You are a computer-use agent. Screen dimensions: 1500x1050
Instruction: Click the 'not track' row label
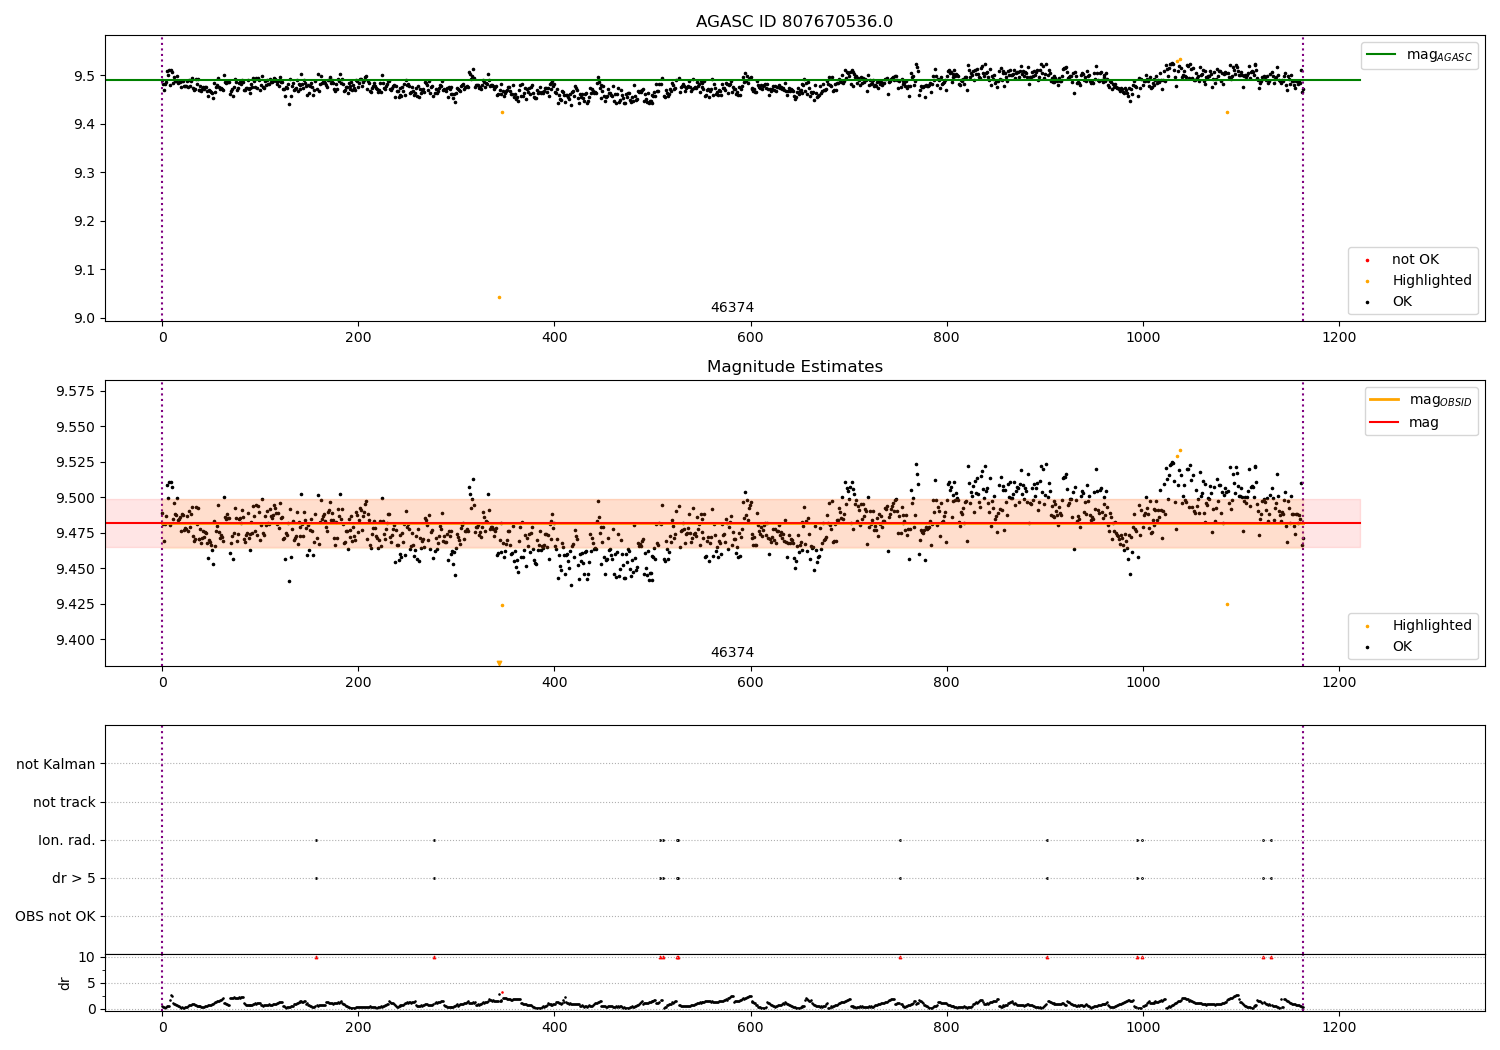point(64,803)
